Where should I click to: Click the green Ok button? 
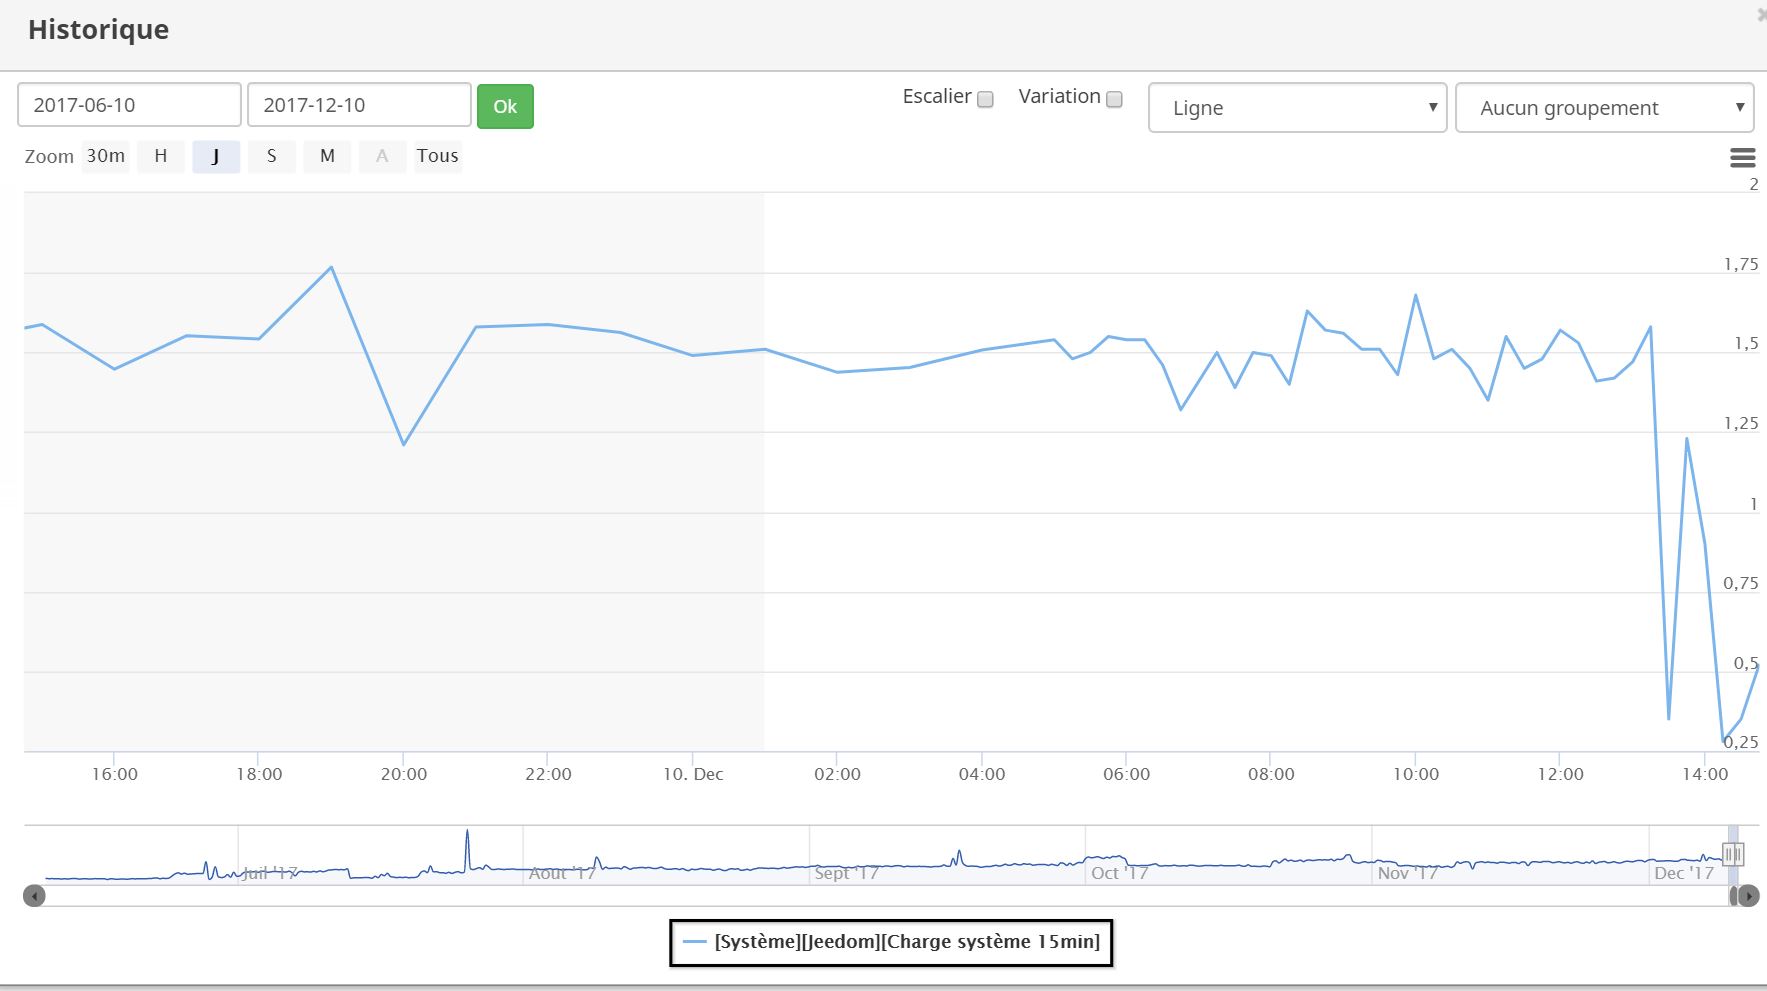[505, 106]
